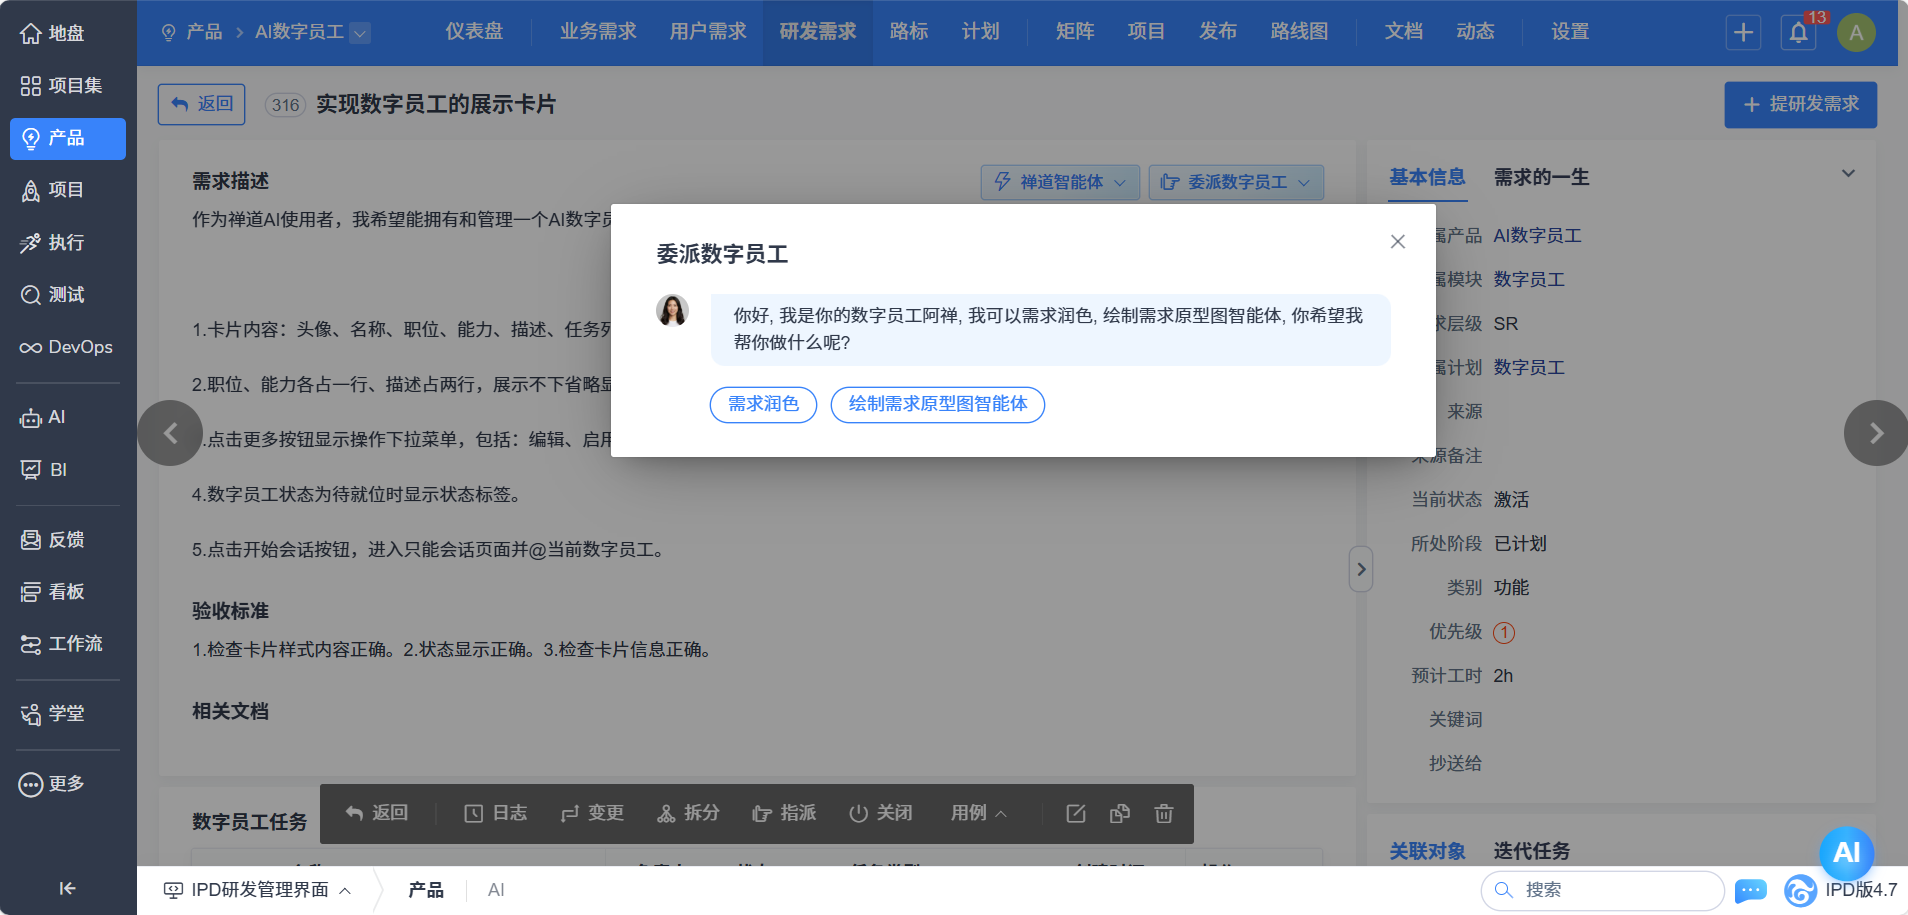Open the AI数字员工 product dropdown

click(x=360, y=33)
